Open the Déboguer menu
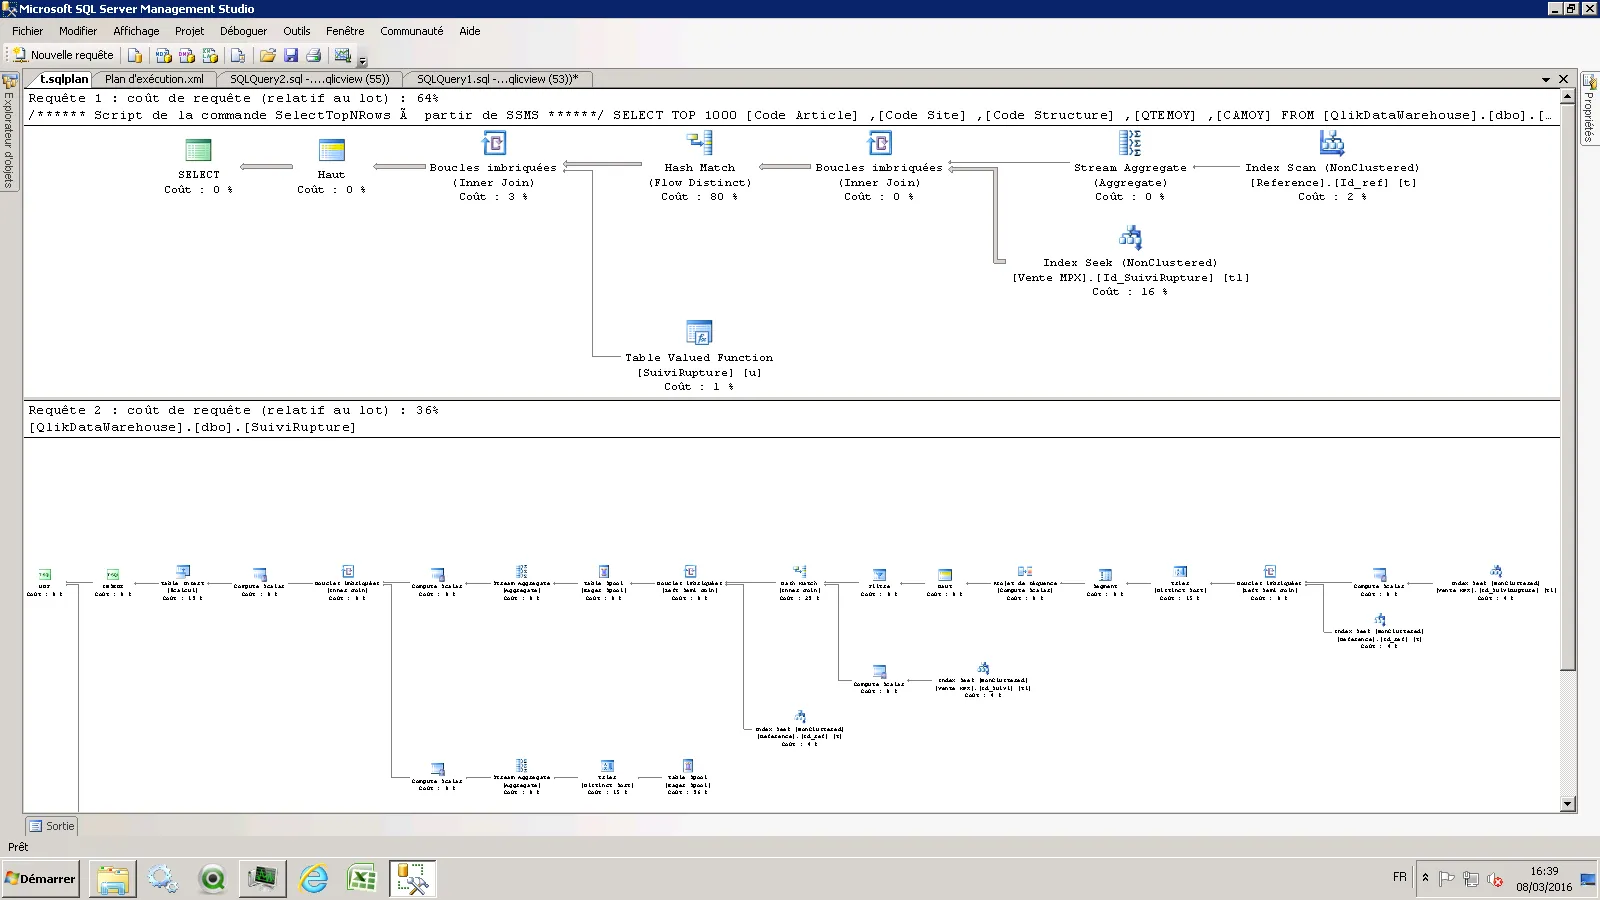Viewport: 1600px width, 900px height. [244, 31]
